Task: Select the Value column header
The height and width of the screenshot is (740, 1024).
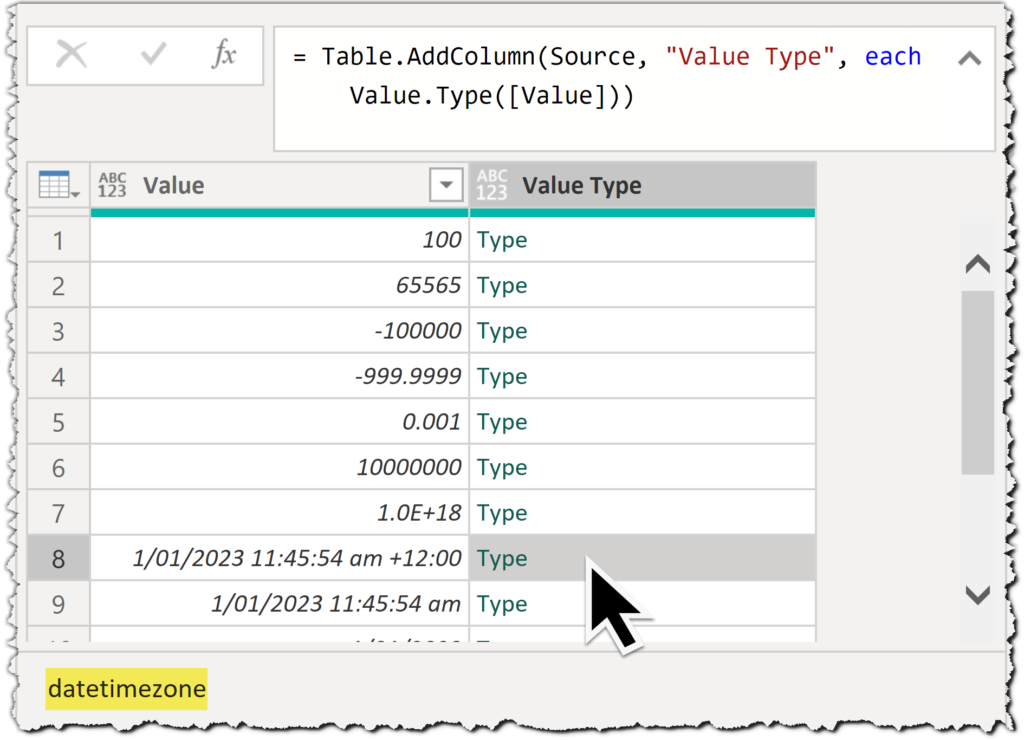Action: [280, 185]
